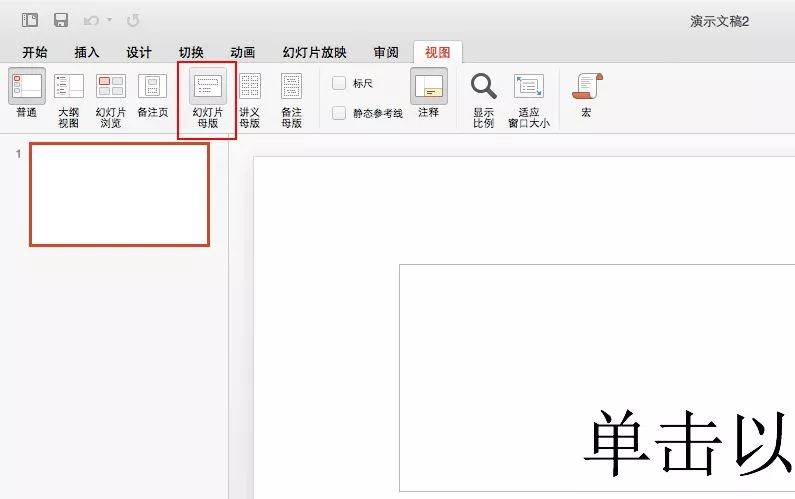795x499 pixels.
Task: Open the Insert (插入) tab
Action: (x=87, y=53)
